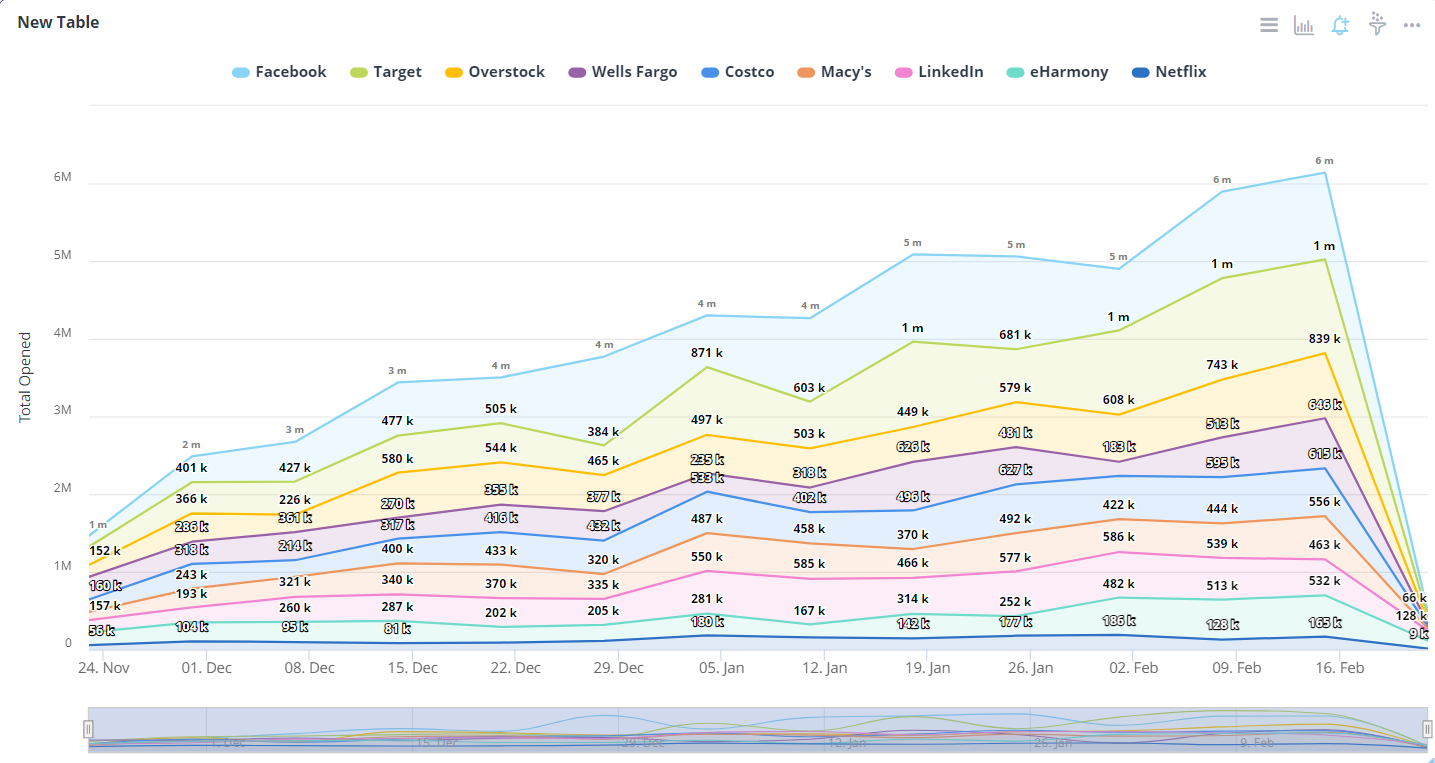Image resolution: width=1435 pixels, height=763 pixels.
Task: Click the bar chart type icon
Action: pyautogui.click(x=1304, y=25)
